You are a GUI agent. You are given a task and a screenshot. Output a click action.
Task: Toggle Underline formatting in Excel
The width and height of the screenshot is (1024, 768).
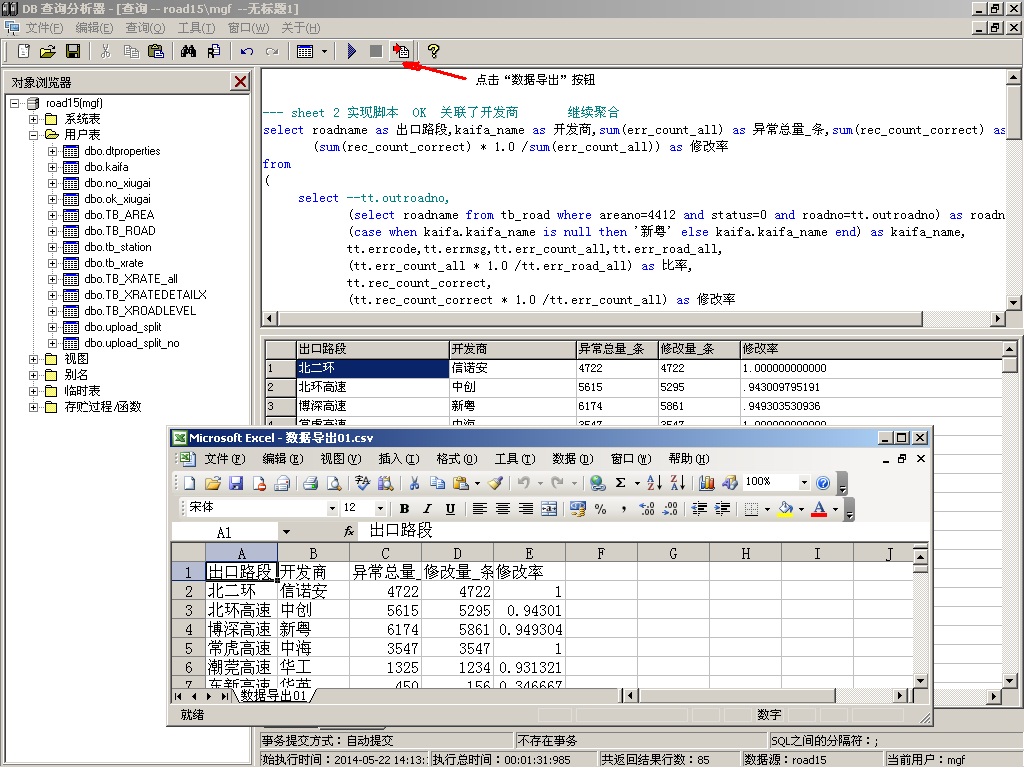(450, 509)
